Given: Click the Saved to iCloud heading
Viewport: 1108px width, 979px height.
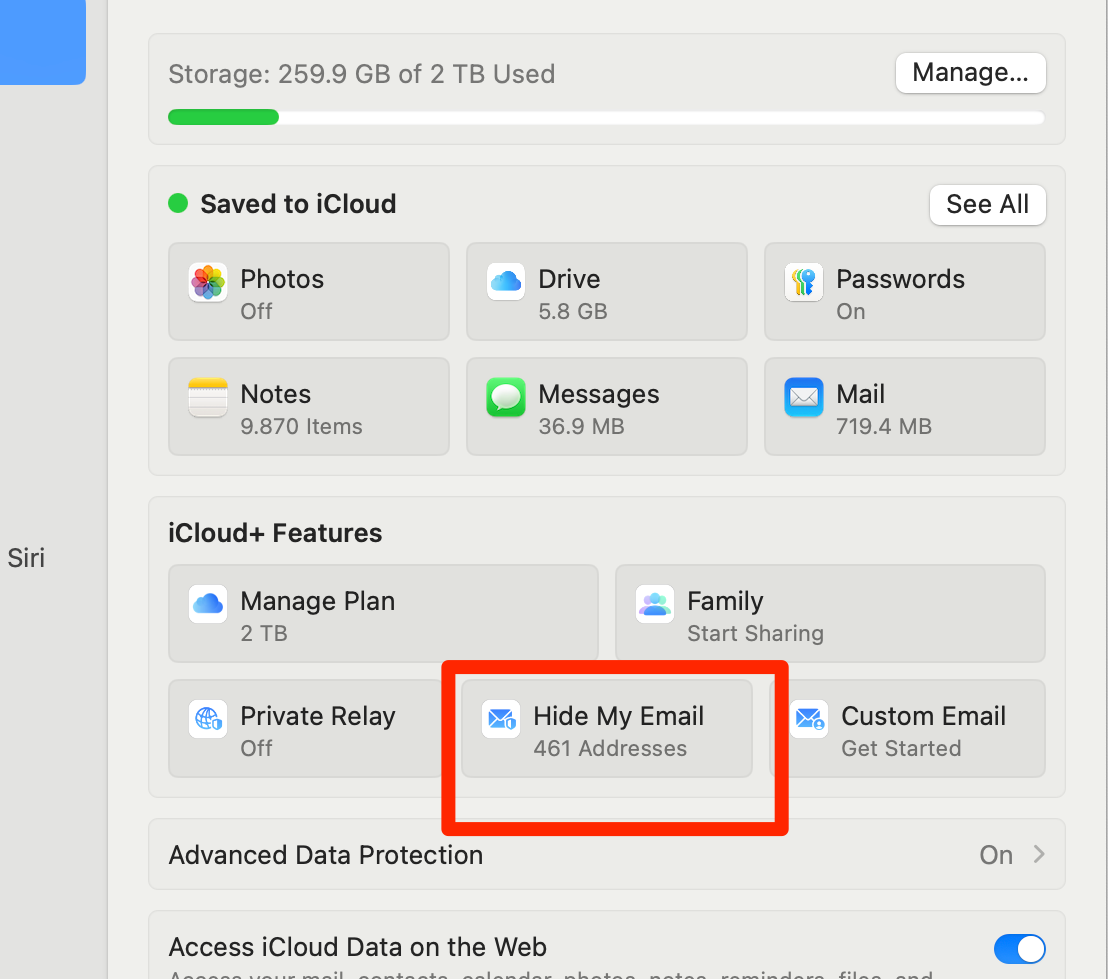Looking at the screenshot, I should [298, 204].
